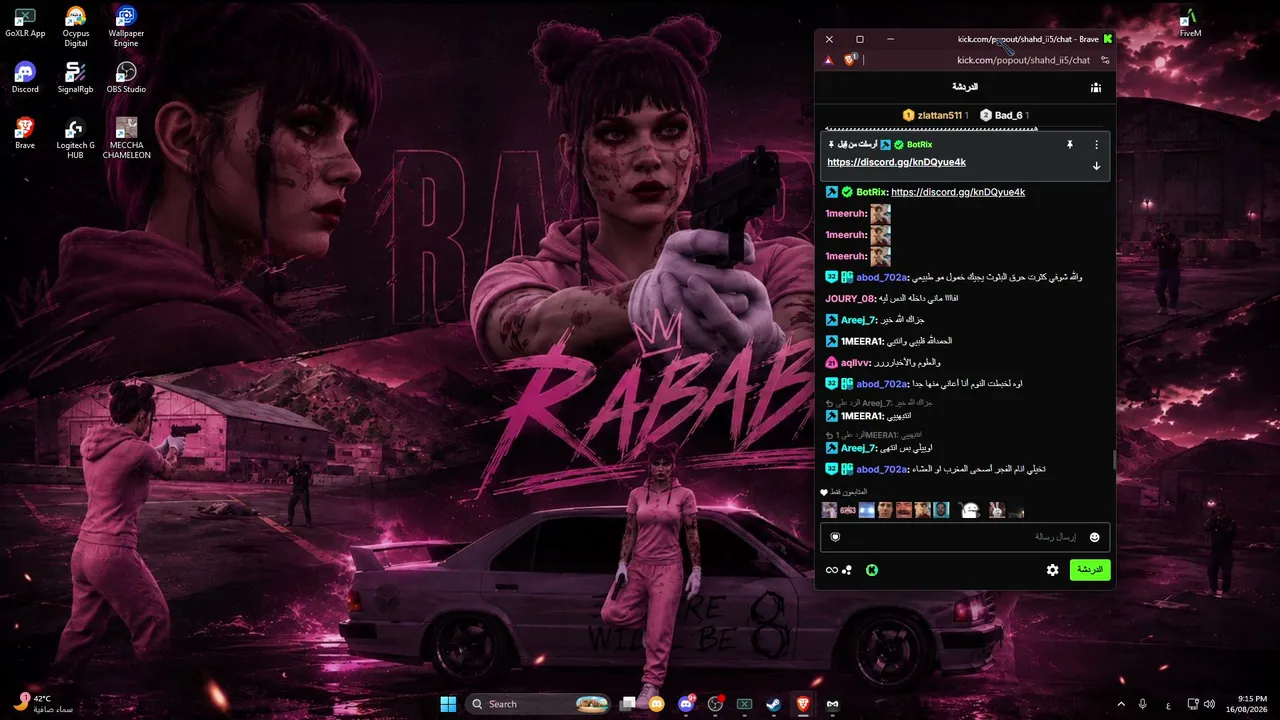Unpin the pinned BotRix message
Viewport: 1280px width, 720px height.
tap(1069, 145)
